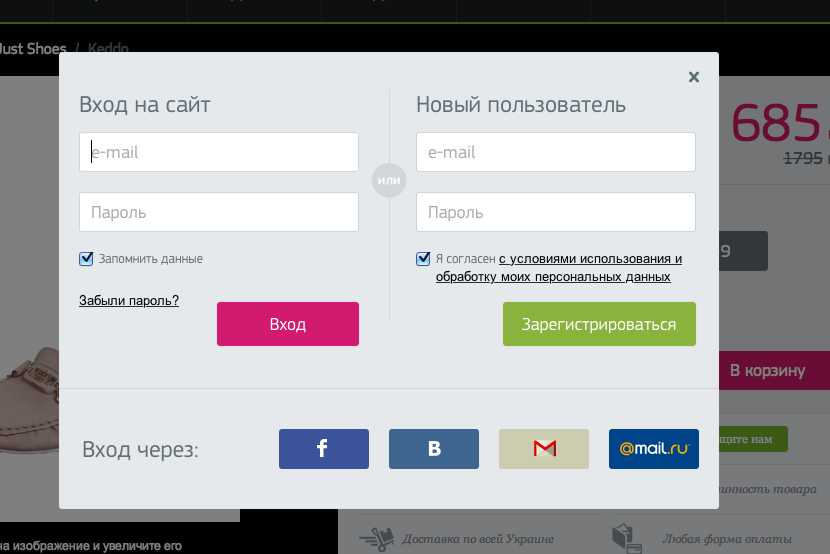Toggle the 'Я согласен' terms checkbox
The width and height of the screenshot is (830, 554).
(x=423, y=259)
